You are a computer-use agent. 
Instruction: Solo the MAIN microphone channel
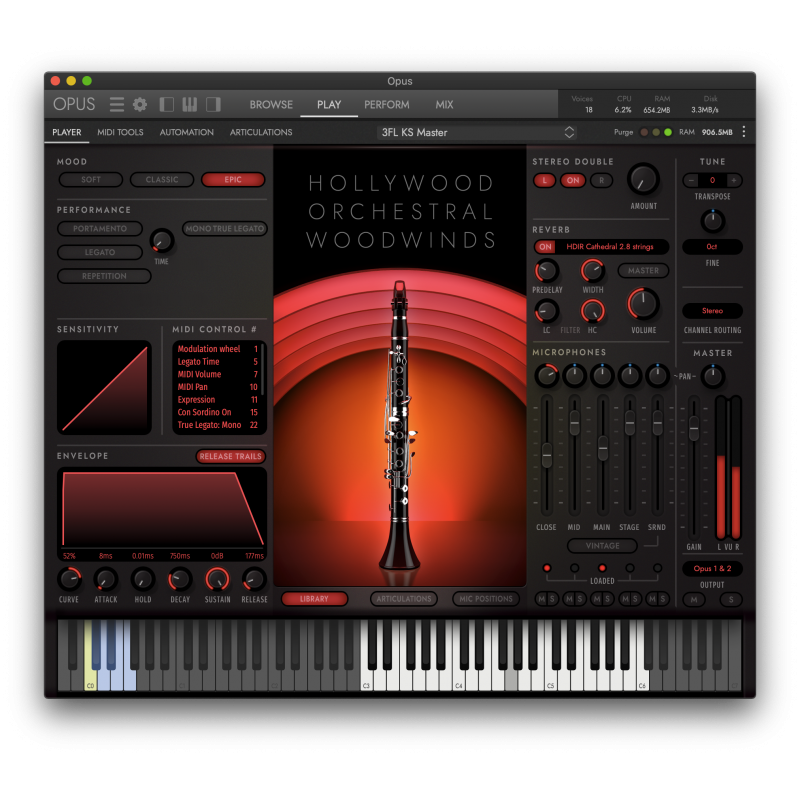pyautogui.click(x=608, y=599)
